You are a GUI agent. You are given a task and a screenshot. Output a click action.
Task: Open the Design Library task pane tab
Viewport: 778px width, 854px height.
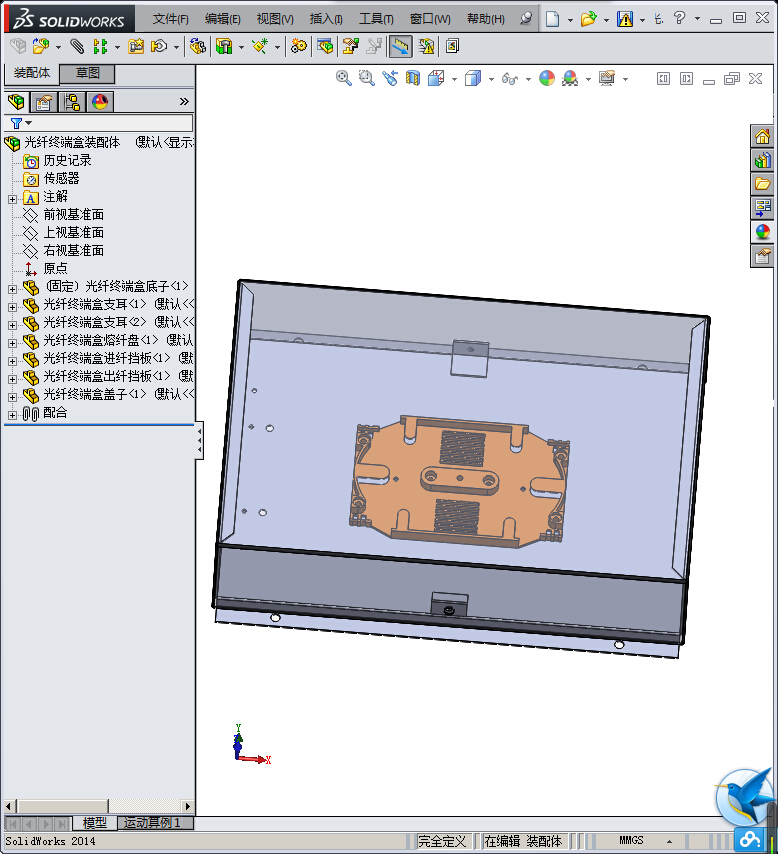[x=762, y=160]
